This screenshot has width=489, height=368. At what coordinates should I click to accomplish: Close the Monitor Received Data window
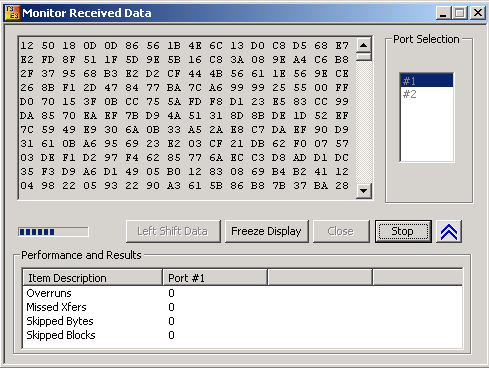pos(478,13)
